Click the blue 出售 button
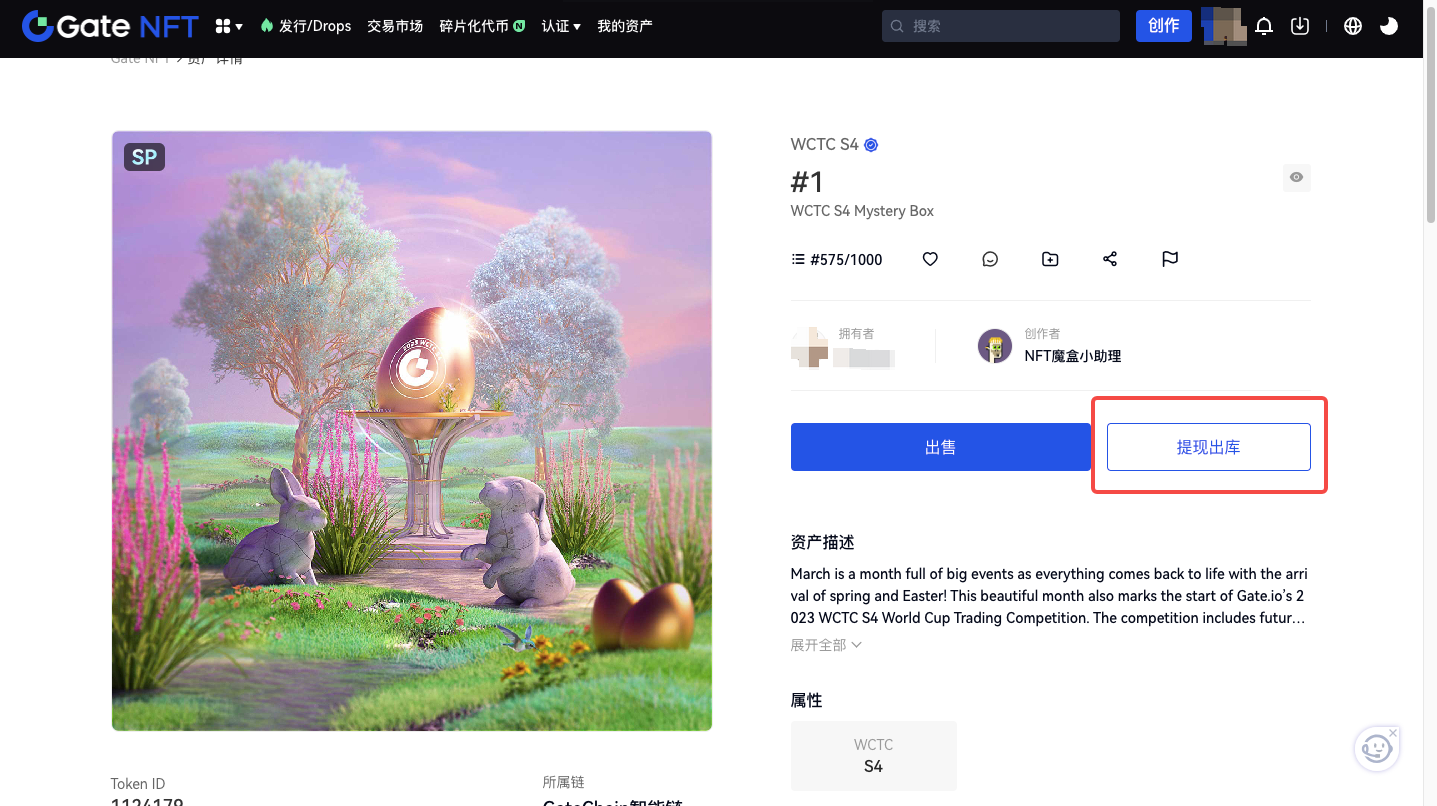Image resolution: width=1437 pixels, height=806 pixels. pyautogui.click(x=940, y=447)
